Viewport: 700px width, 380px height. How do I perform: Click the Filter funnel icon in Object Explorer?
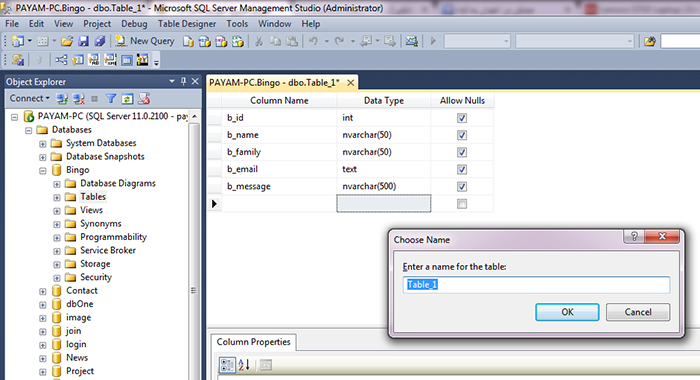(x=111, y=99)
